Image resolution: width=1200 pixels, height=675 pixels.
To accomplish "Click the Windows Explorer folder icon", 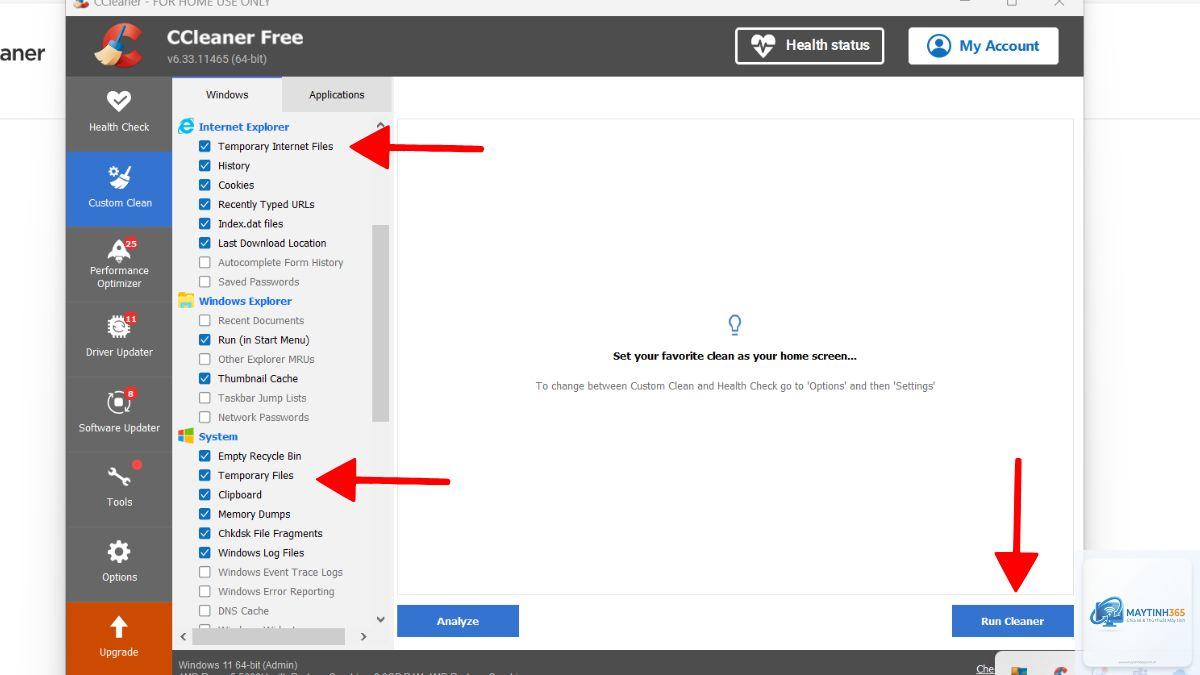I will pyautogui.click(x=186, y=301).
